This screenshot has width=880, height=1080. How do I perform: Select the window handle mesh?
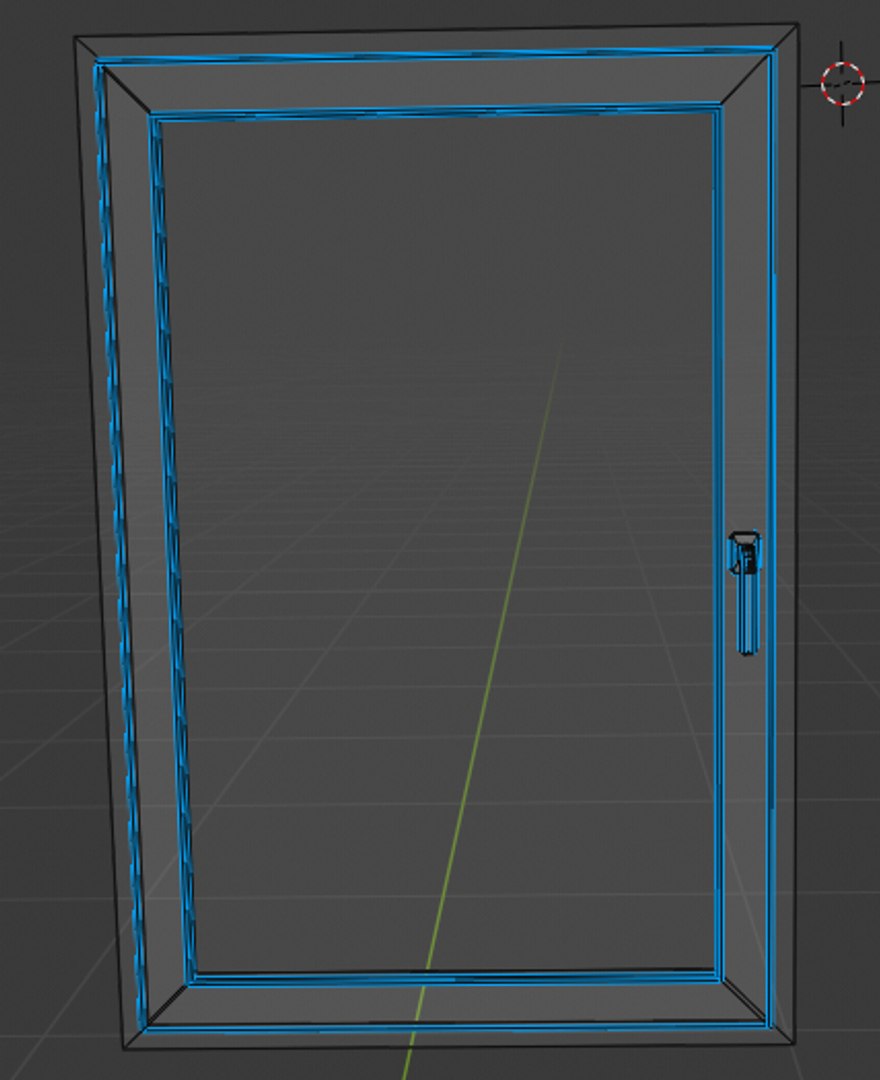point(746,593)
